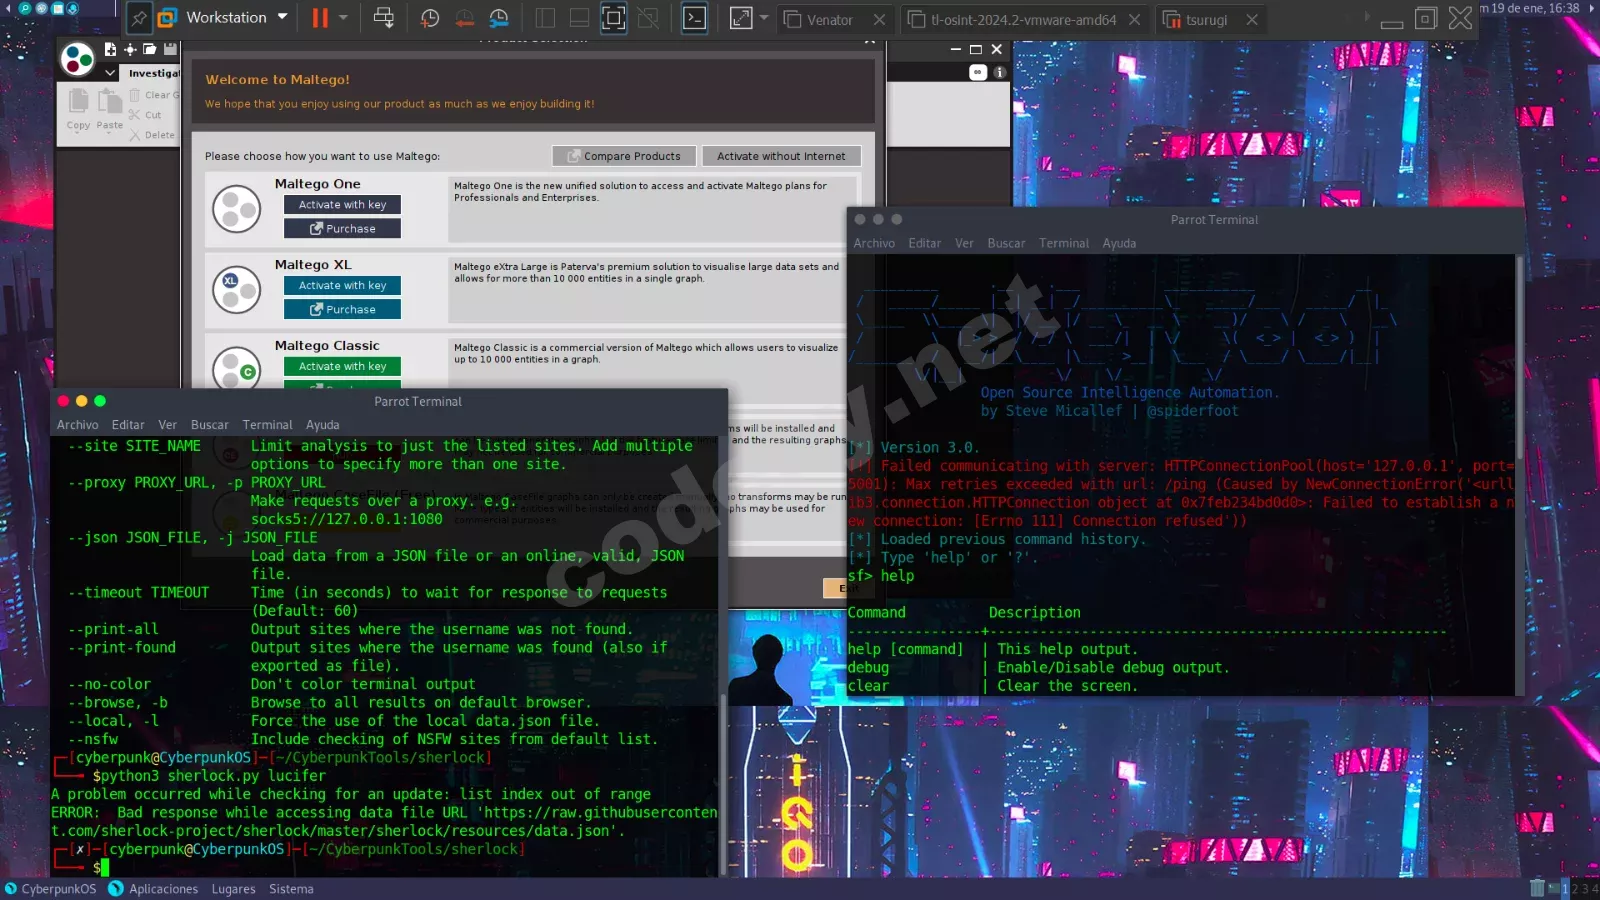1600x900 pixels.
Task: Click the Maltego new graph icon
Action: pos(110,49)
